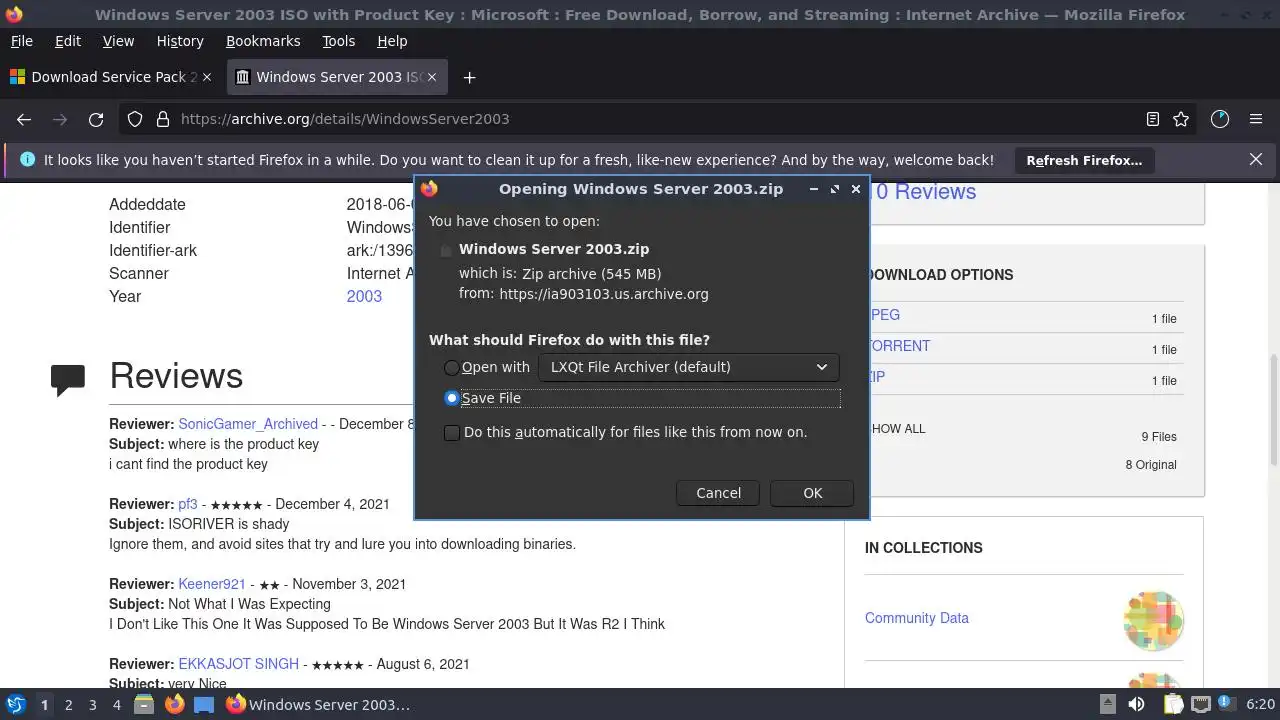Screen dimensions: 1280x720
Task: Click the Community Data collection thumbnail
Action: [x=1153, y=620]
